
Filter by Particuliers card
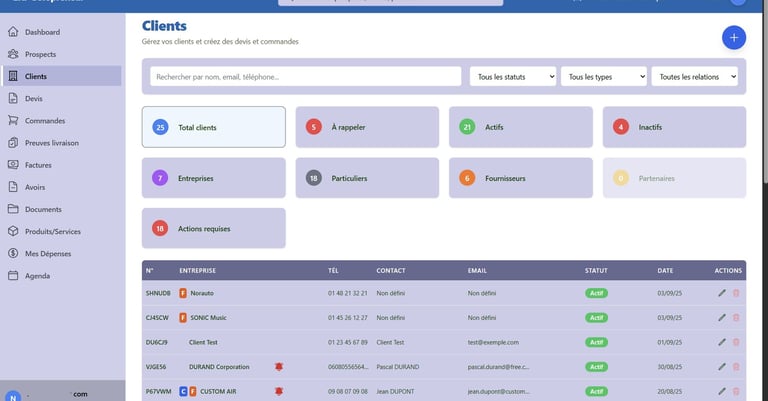[x=367, y=178]
